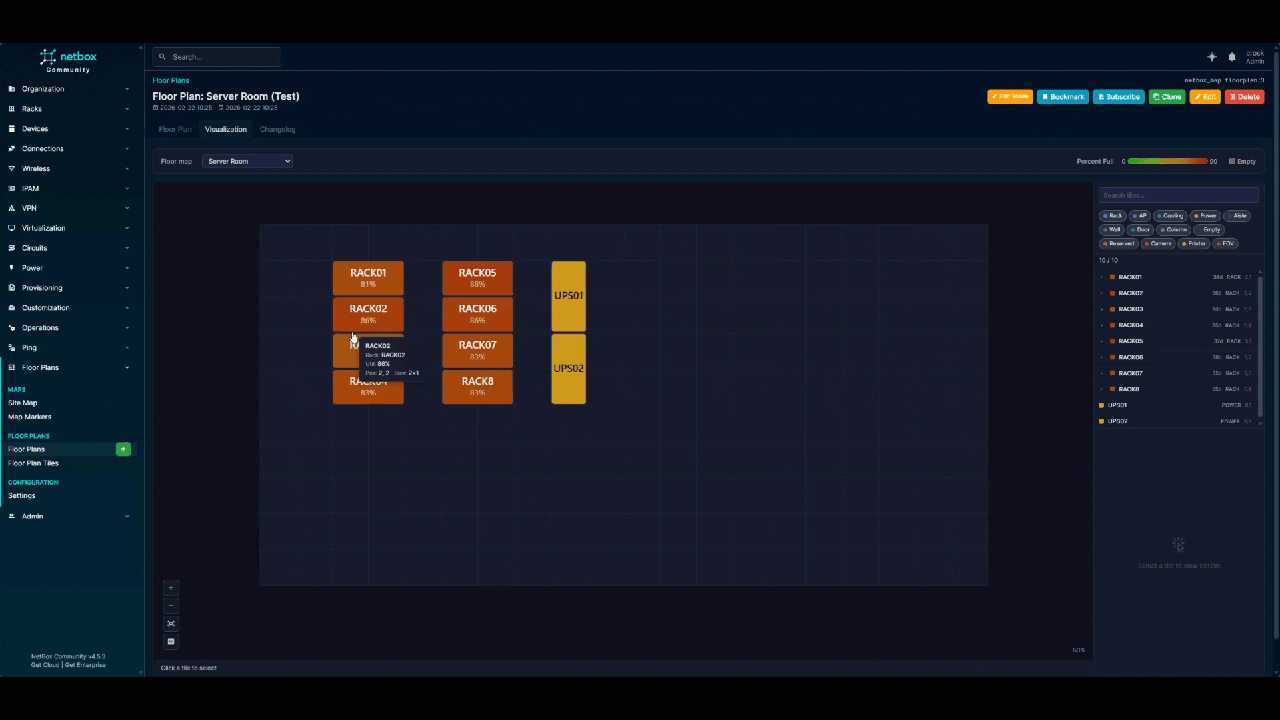Image resolution: width=1280 pixels, height=720 pixels.
Task: Click the IPAM sidebar icon
Action: pyautogui.click(x=11, y=188)
